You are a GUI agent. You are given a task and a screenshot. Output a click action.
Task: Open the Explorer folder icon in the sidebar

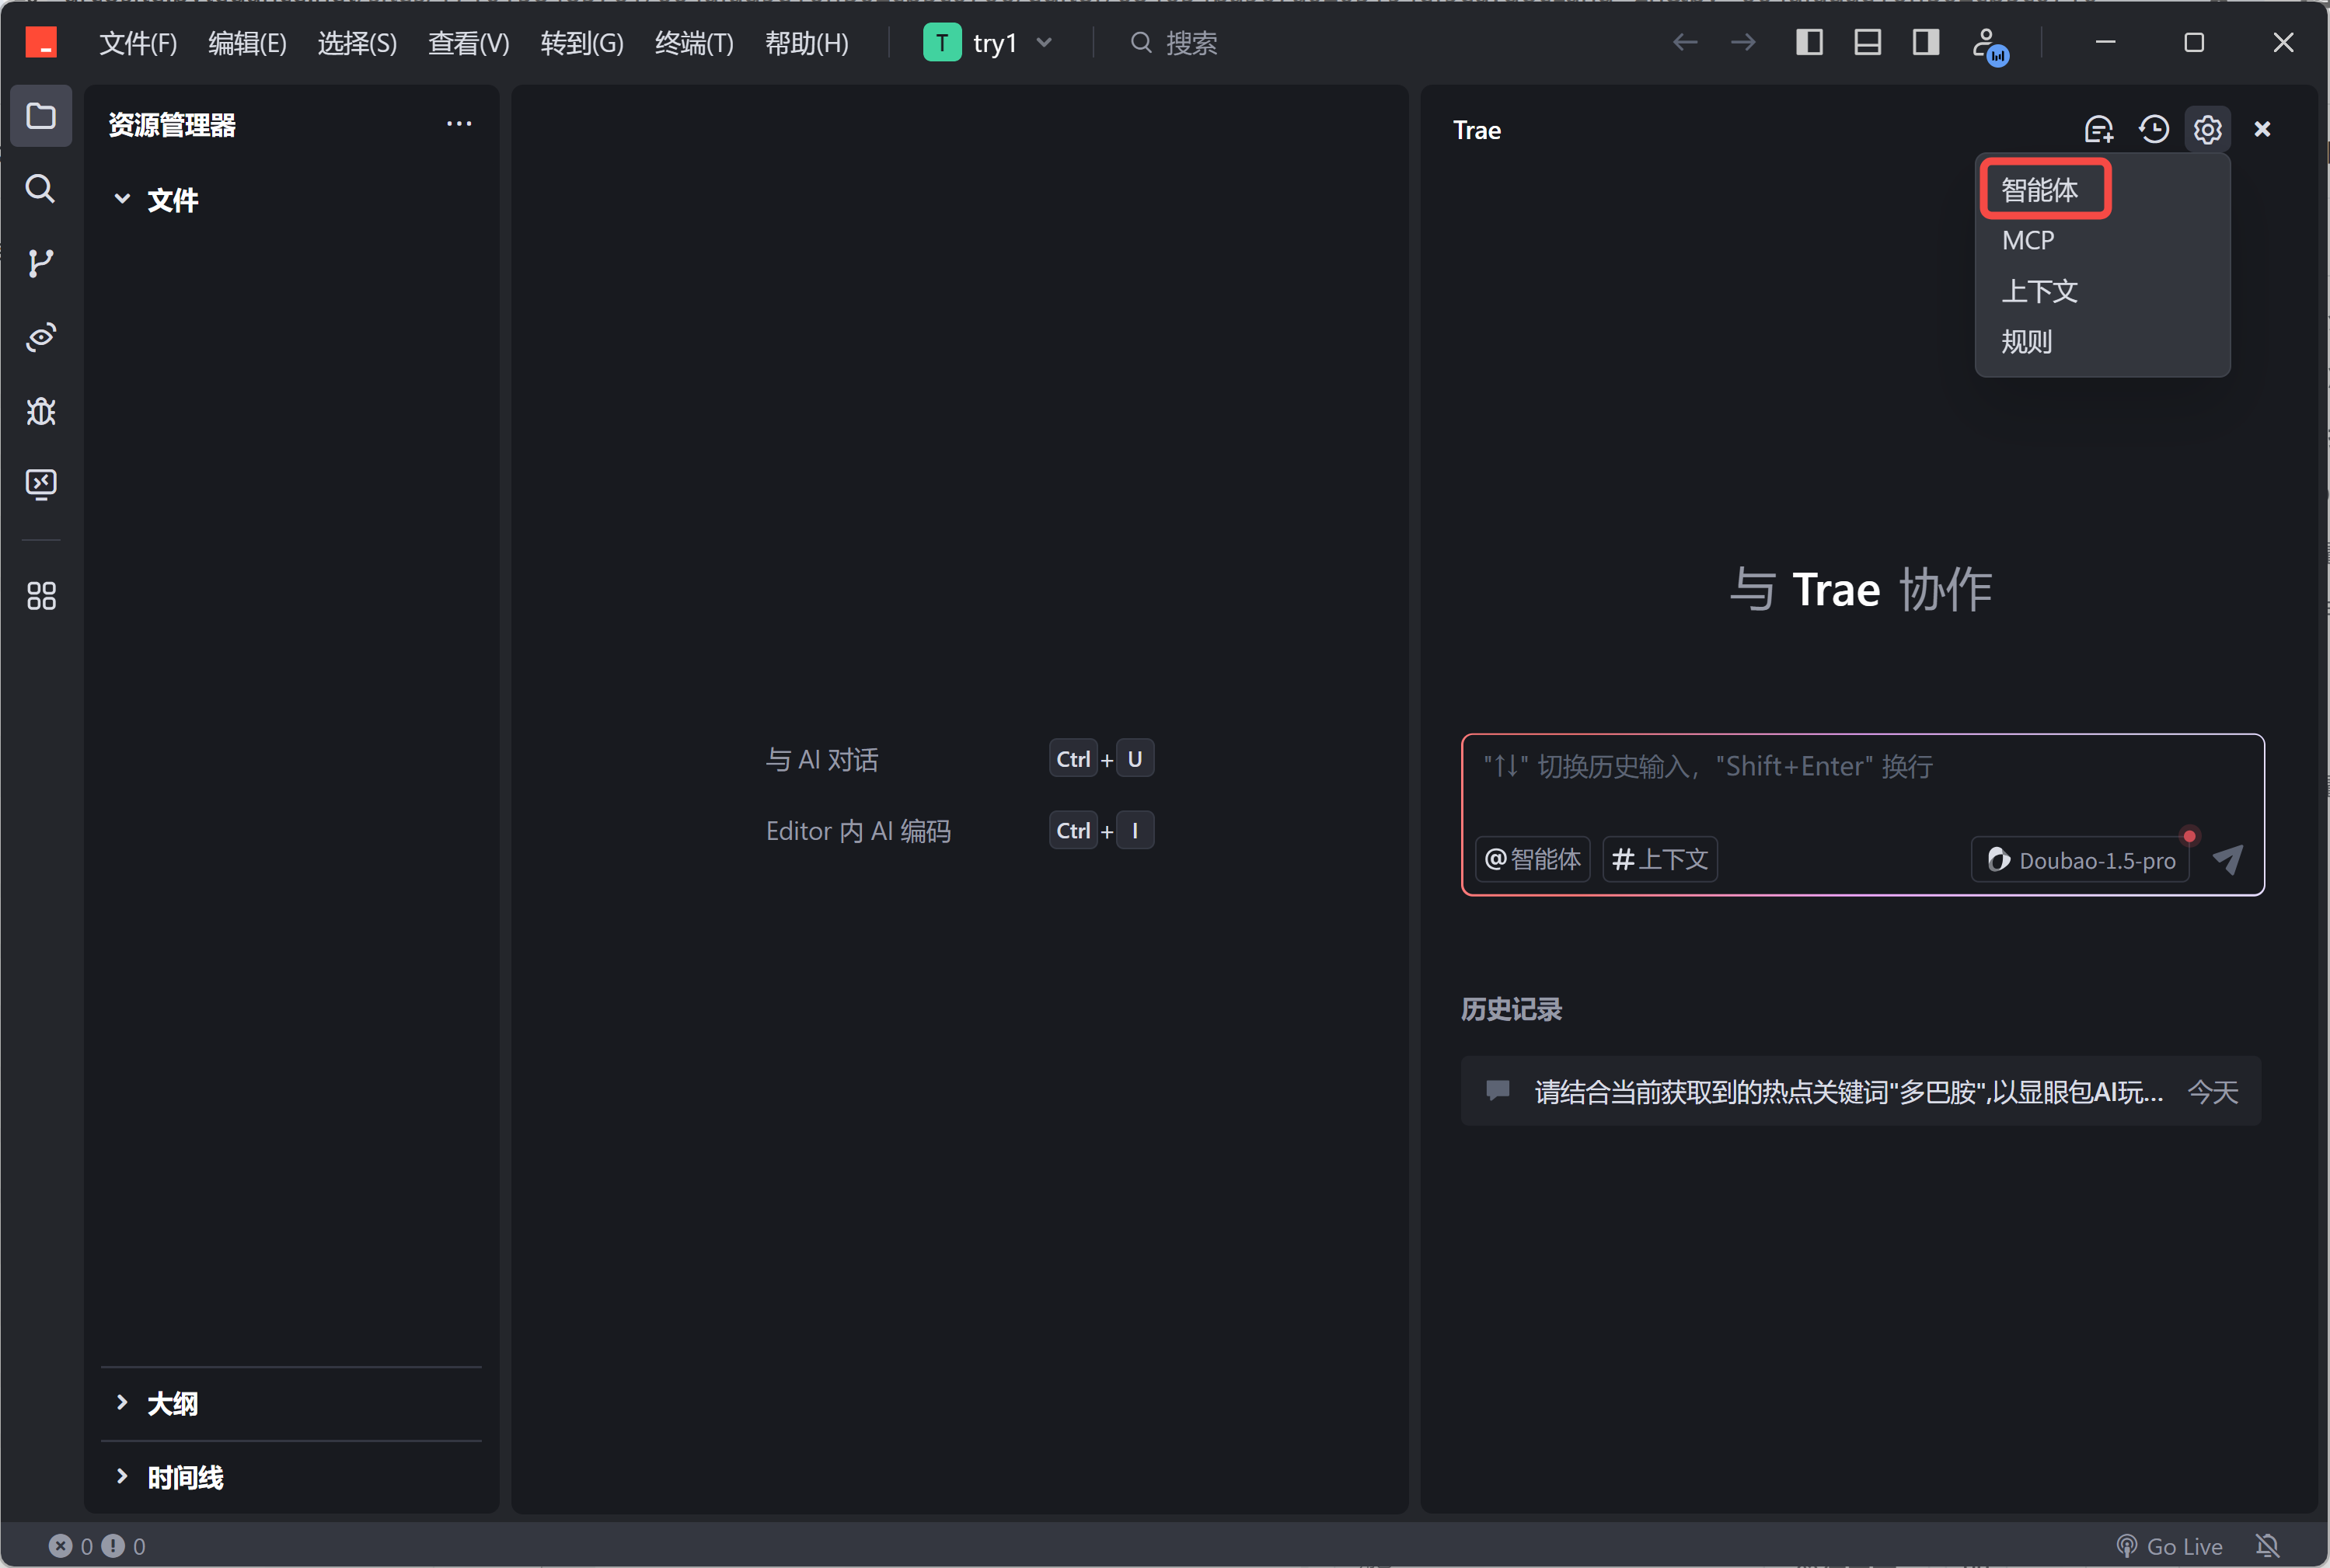pos(41,116)
